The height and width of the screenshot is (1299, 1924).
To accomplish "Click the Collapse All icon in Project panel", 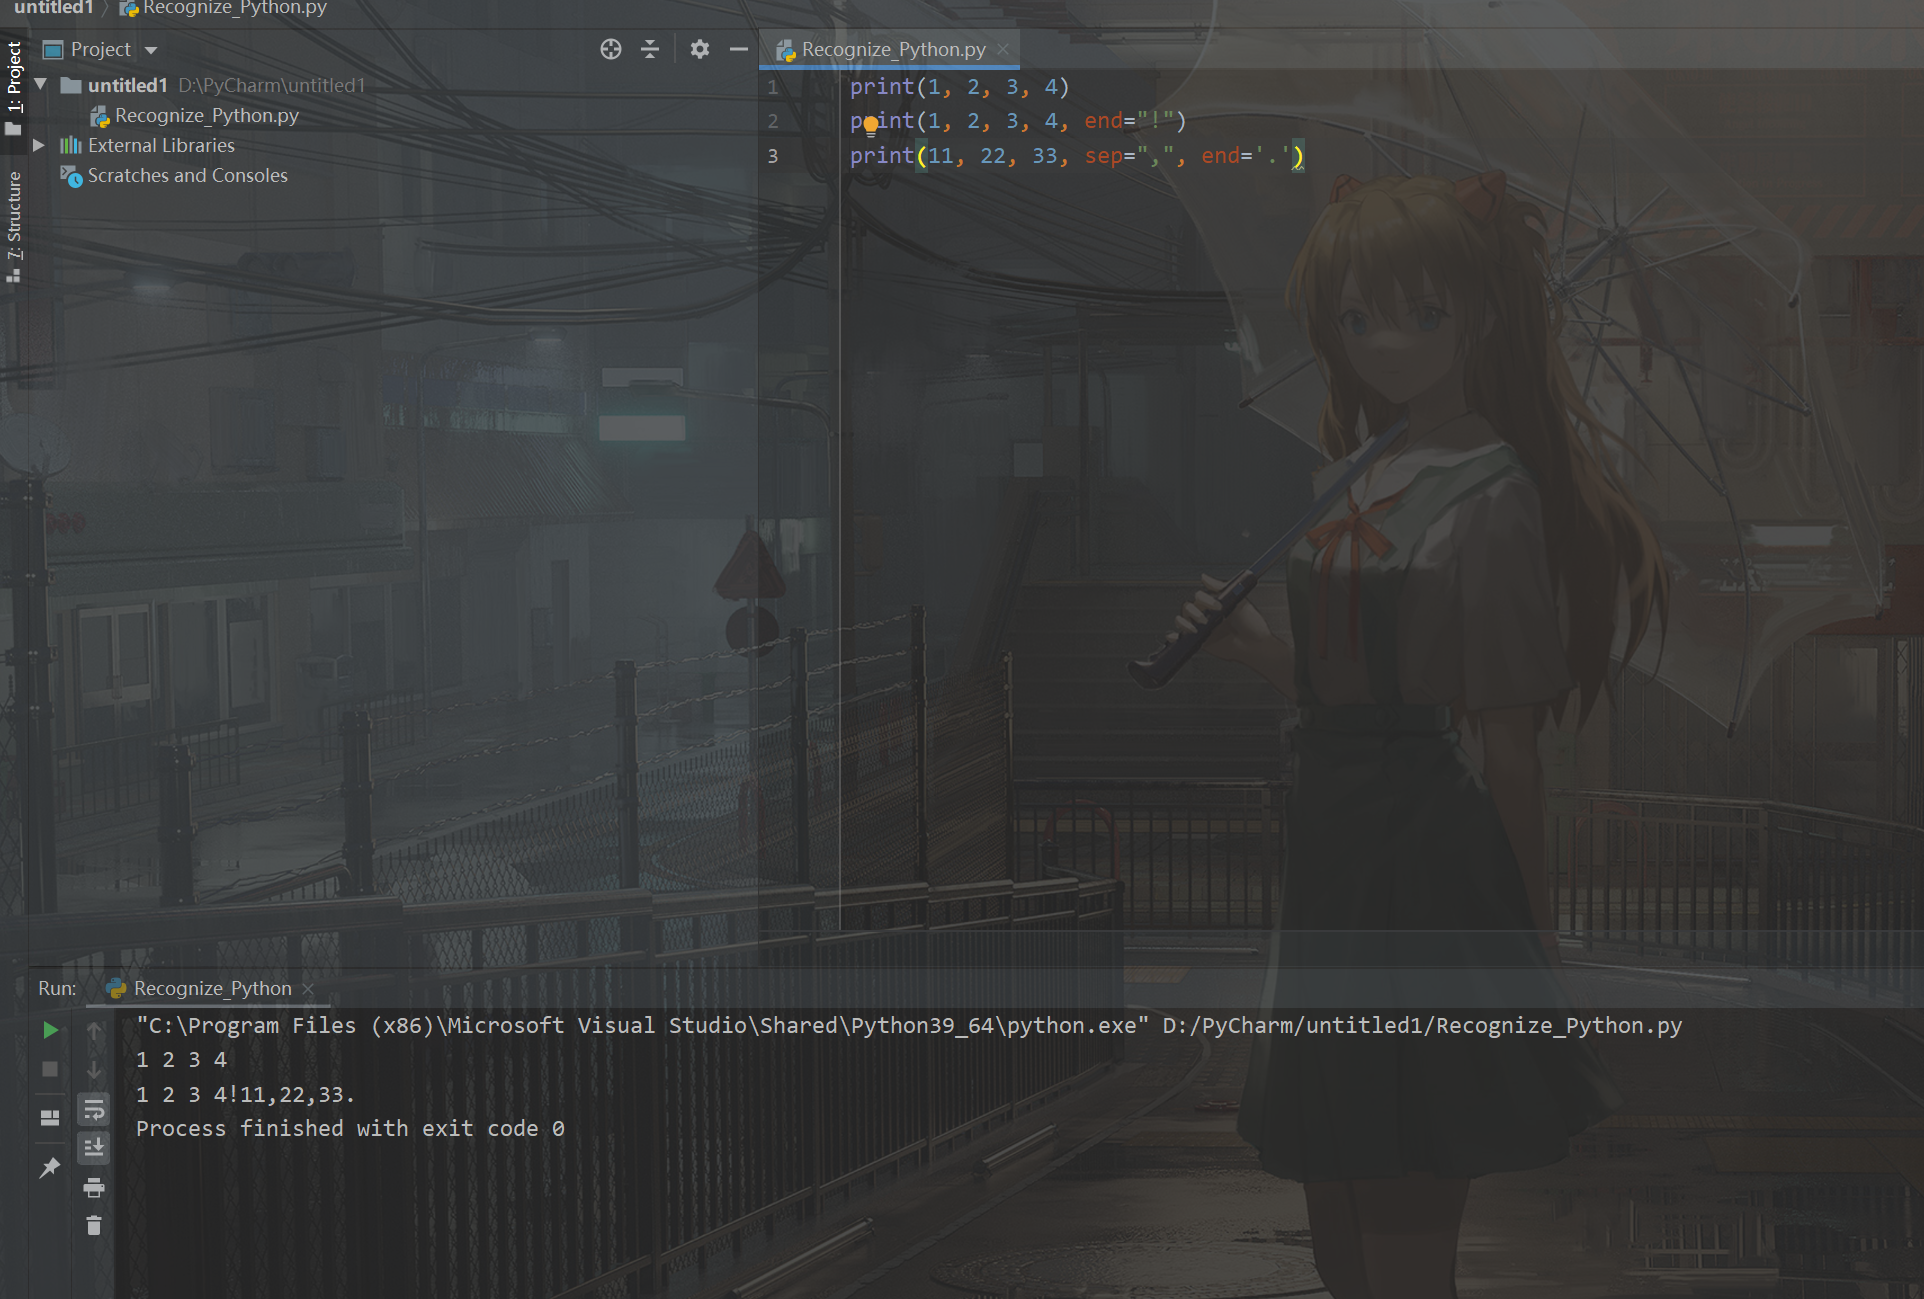I will click(650, 49).
